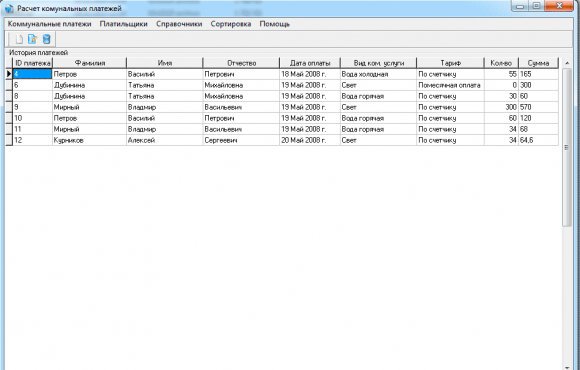Viewport: 580px width, 370px height.
Task: Click the Фамилия column header
Action: pos(90,63)
